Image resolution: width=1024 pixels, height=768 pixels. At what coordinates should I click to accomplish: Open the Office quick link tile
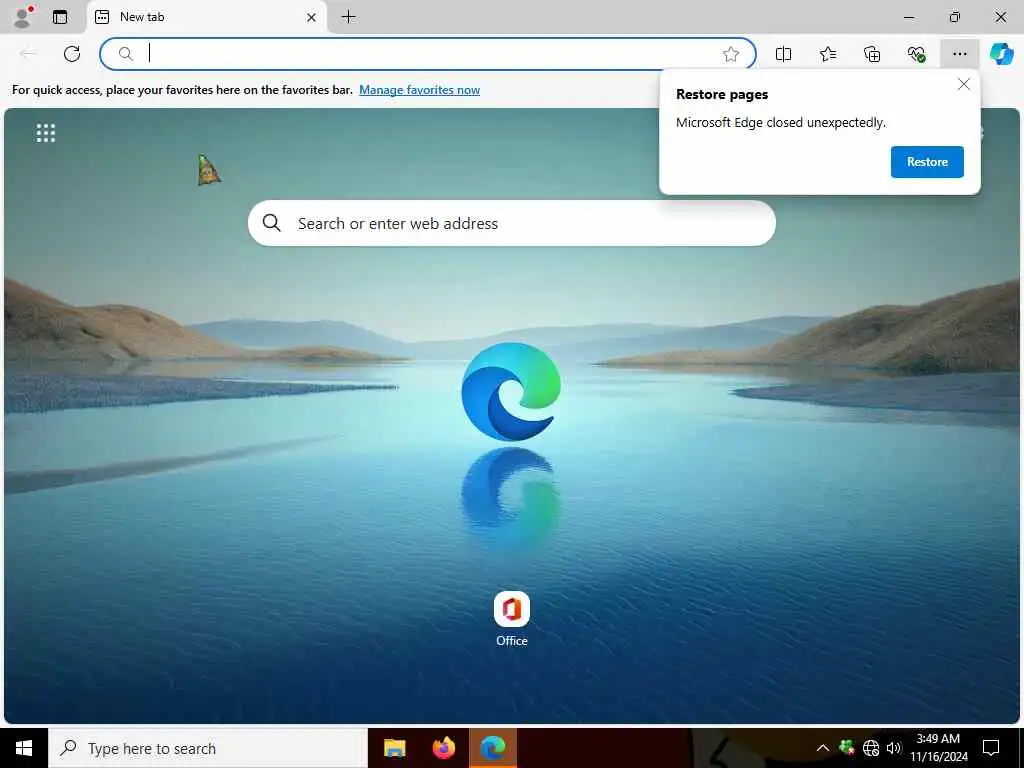tap(511, 619)
